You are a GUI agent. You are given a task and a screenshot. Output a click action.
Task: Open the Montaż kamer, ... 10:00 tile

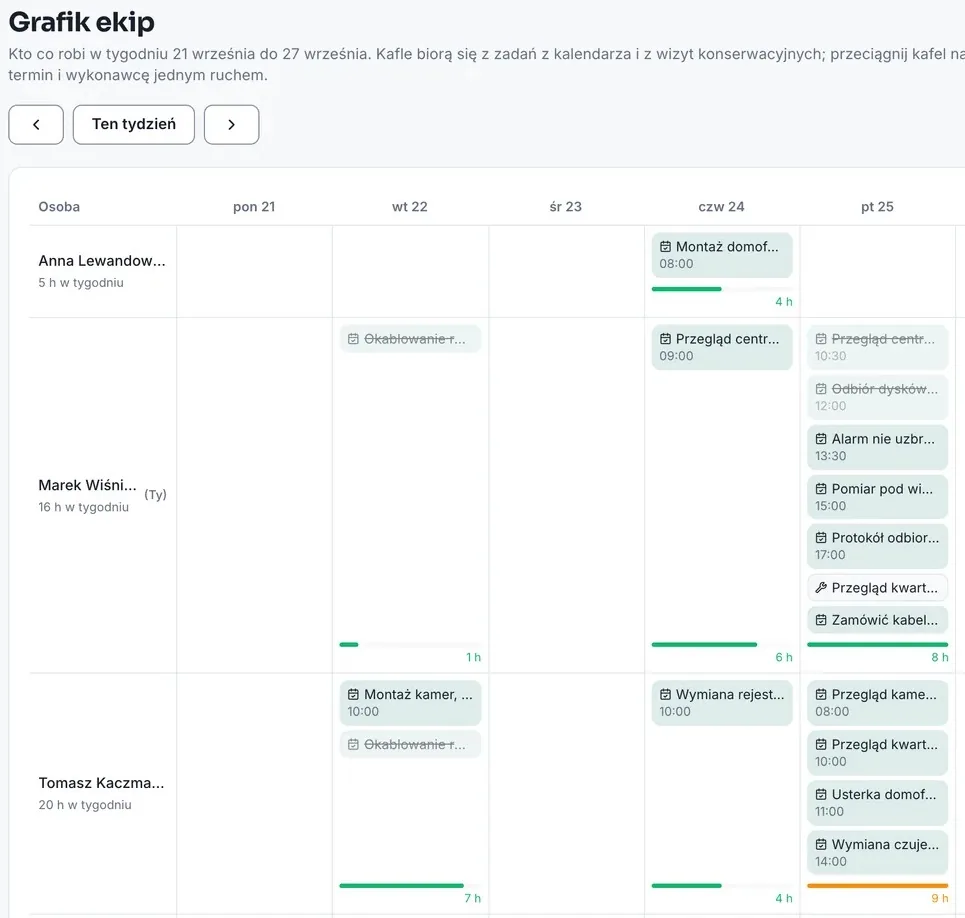click(x=410, y=703)
